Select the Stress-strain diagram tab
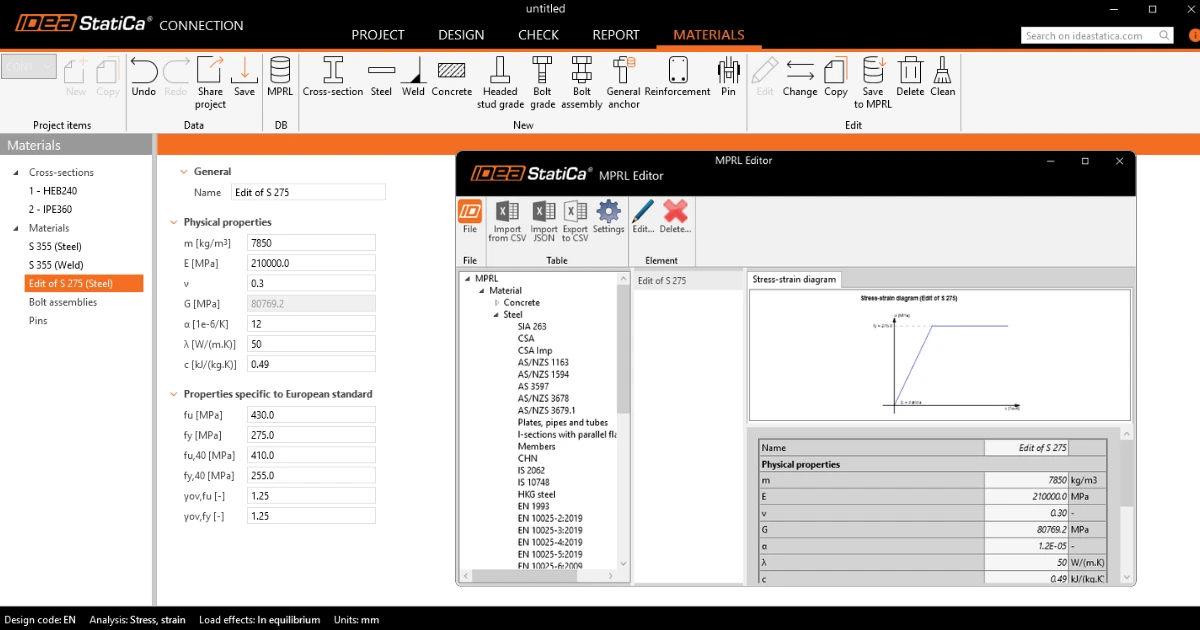This screenshot has height=630, width=1200. coord(794,280)
